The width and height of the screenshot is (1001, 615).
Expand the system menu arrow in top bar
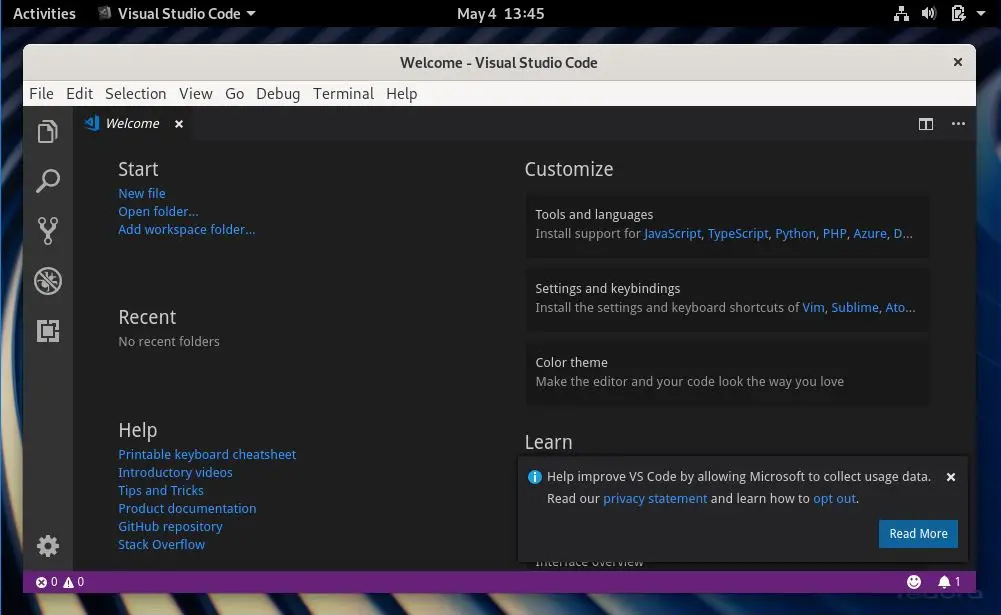pos(981,13)
